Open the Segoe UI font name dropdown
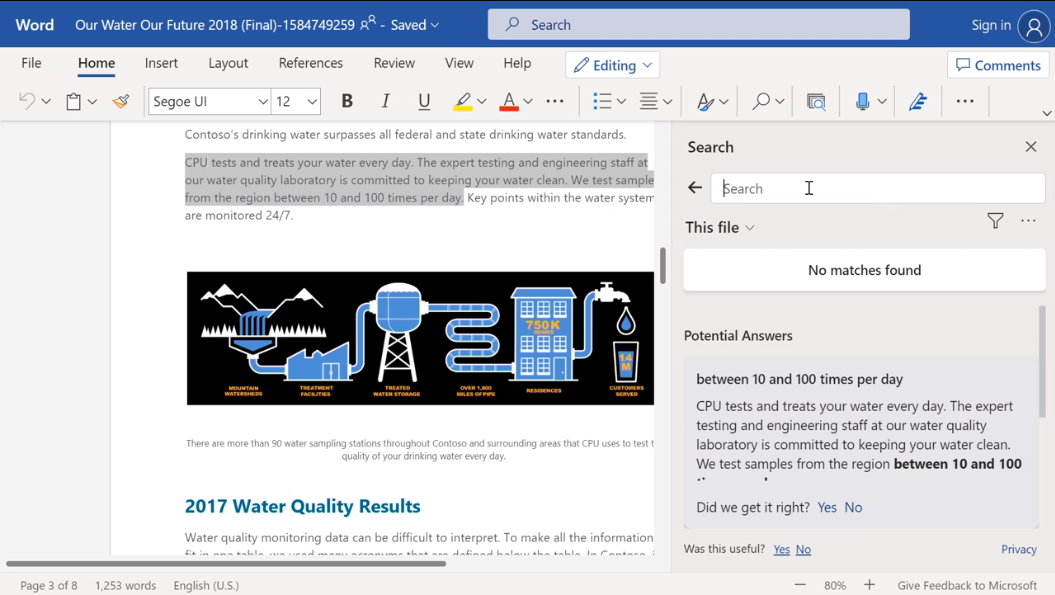This screenshot has width=1055, height=595. tap(263, 101)
